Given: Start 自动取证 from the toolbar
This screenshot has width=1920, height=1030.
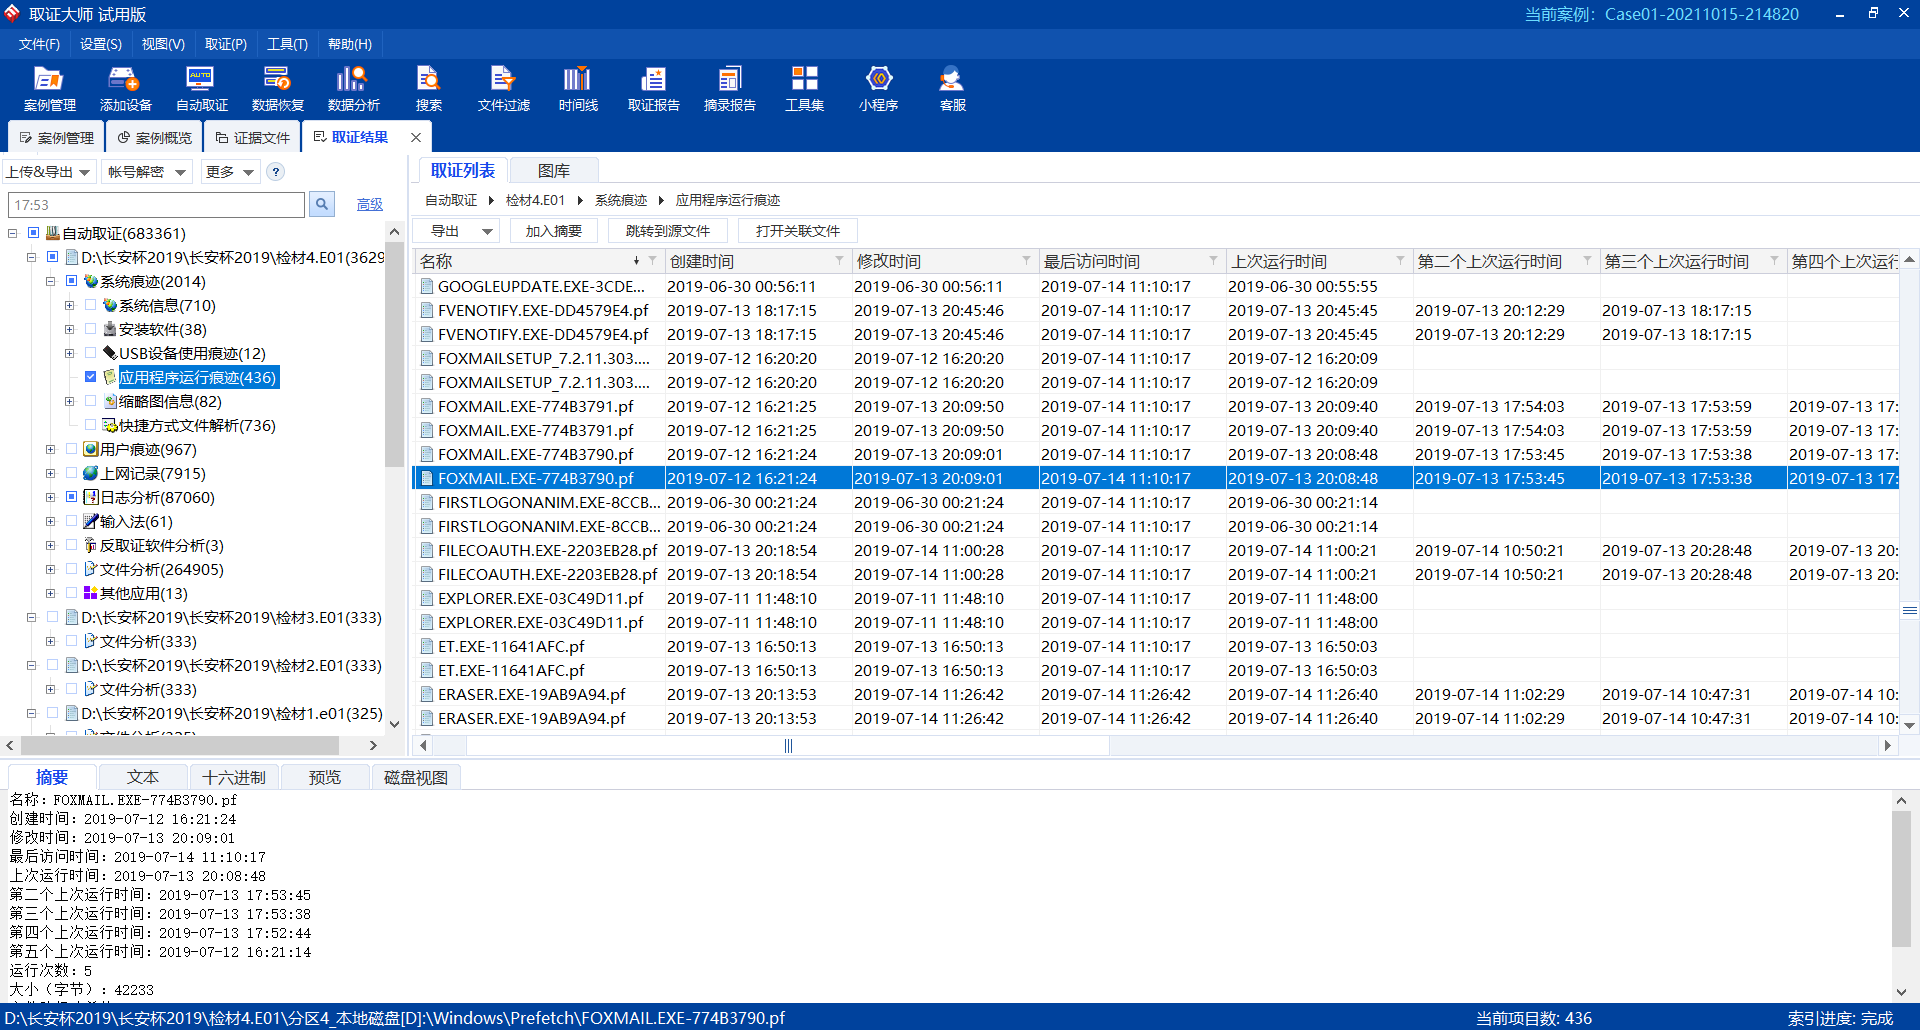Looking at the screenshot, I should click(201, 88).
